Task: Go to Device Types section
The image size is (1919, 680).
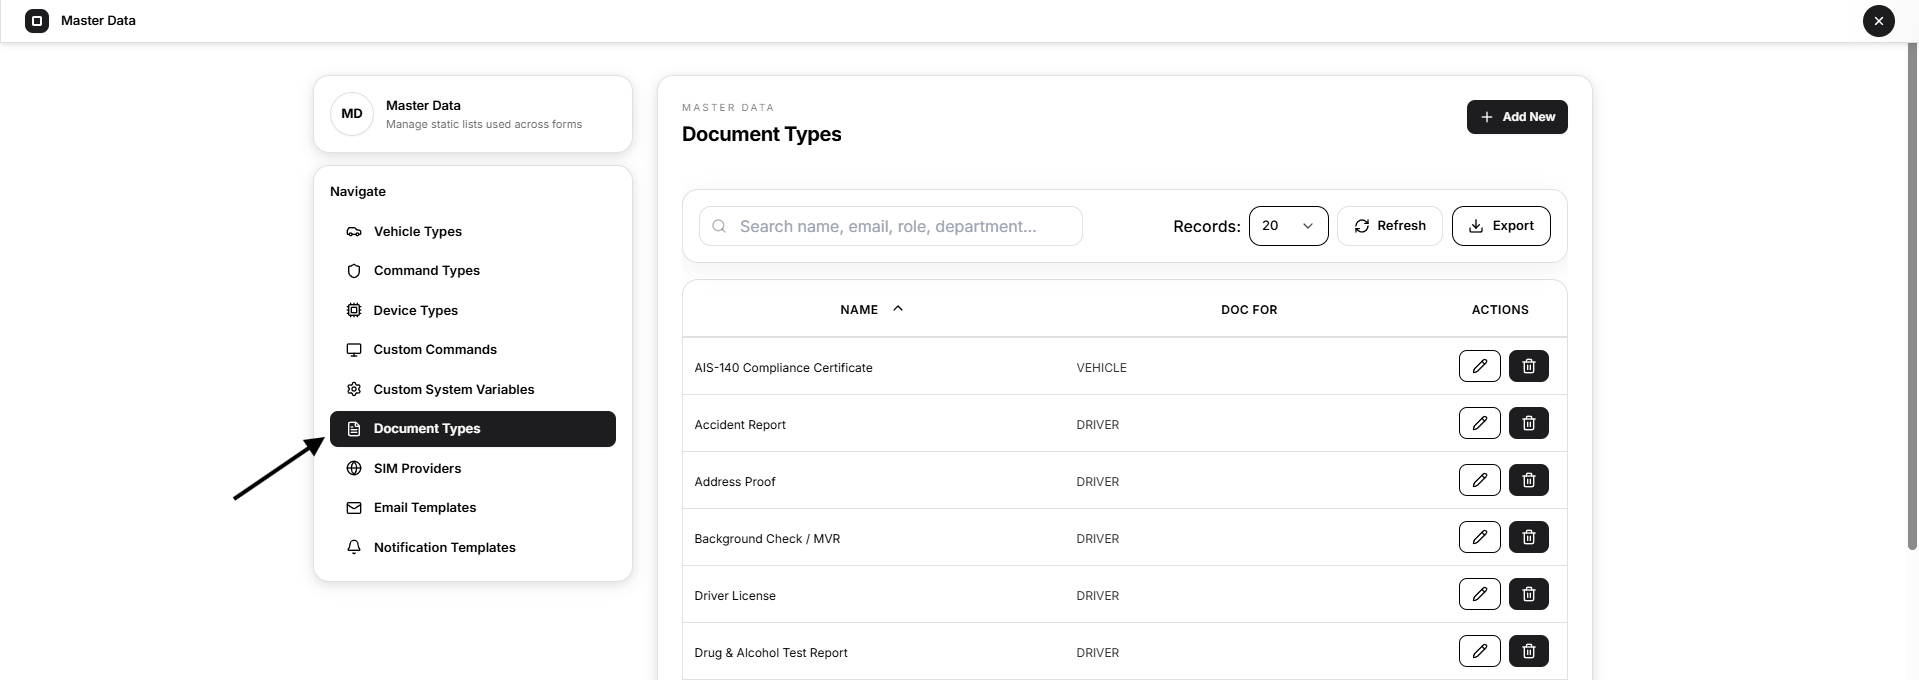Action: click(x=473, y=310)
